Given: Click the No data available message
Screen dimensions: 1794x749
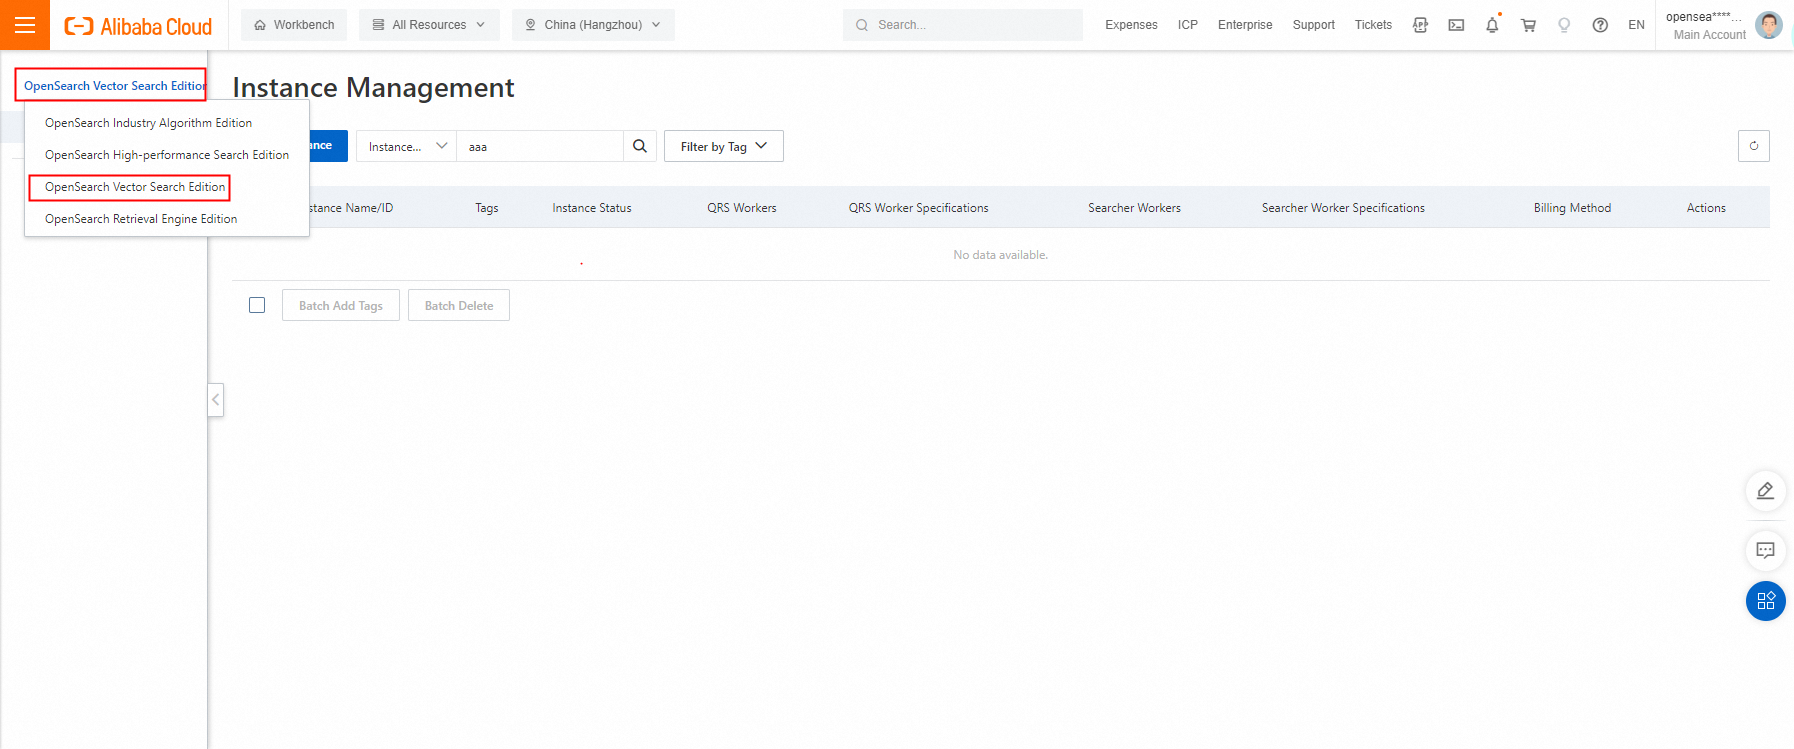Looking at the screenshot, I should click(x=1001, y=255).
